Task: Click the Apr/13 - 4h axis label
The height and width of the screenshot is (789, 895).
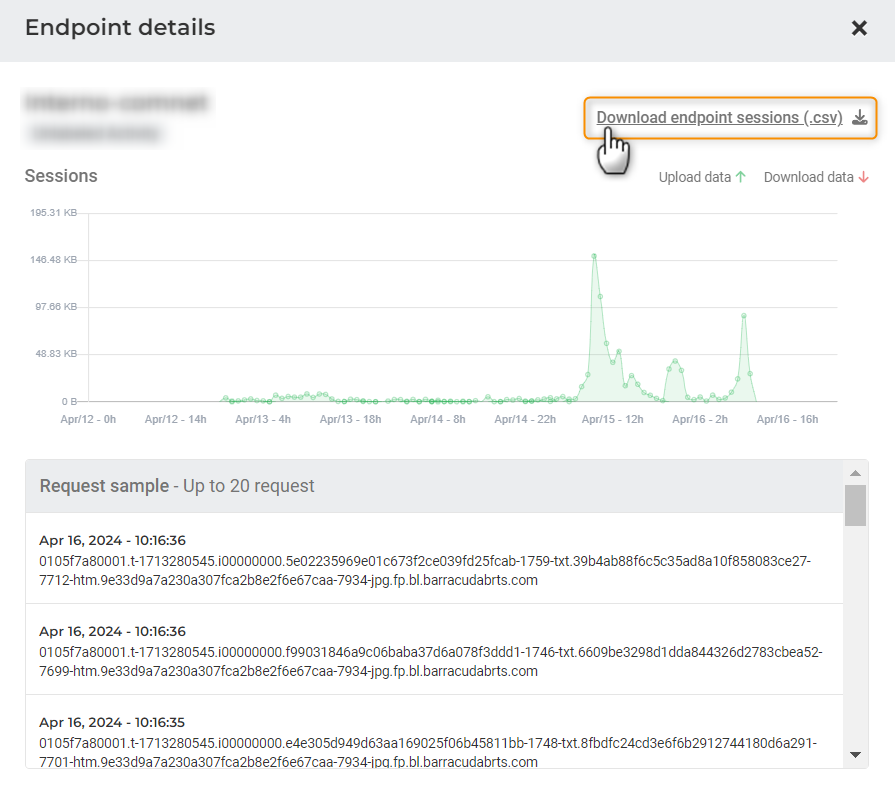Action: coord(263,419)
